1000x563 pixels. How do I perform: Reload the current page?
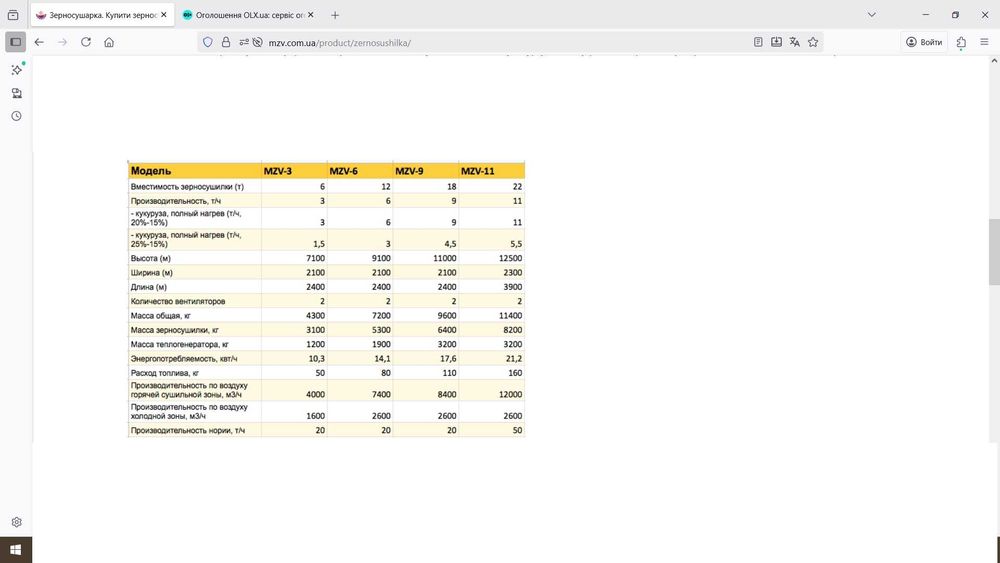click(x=85, y=42)
